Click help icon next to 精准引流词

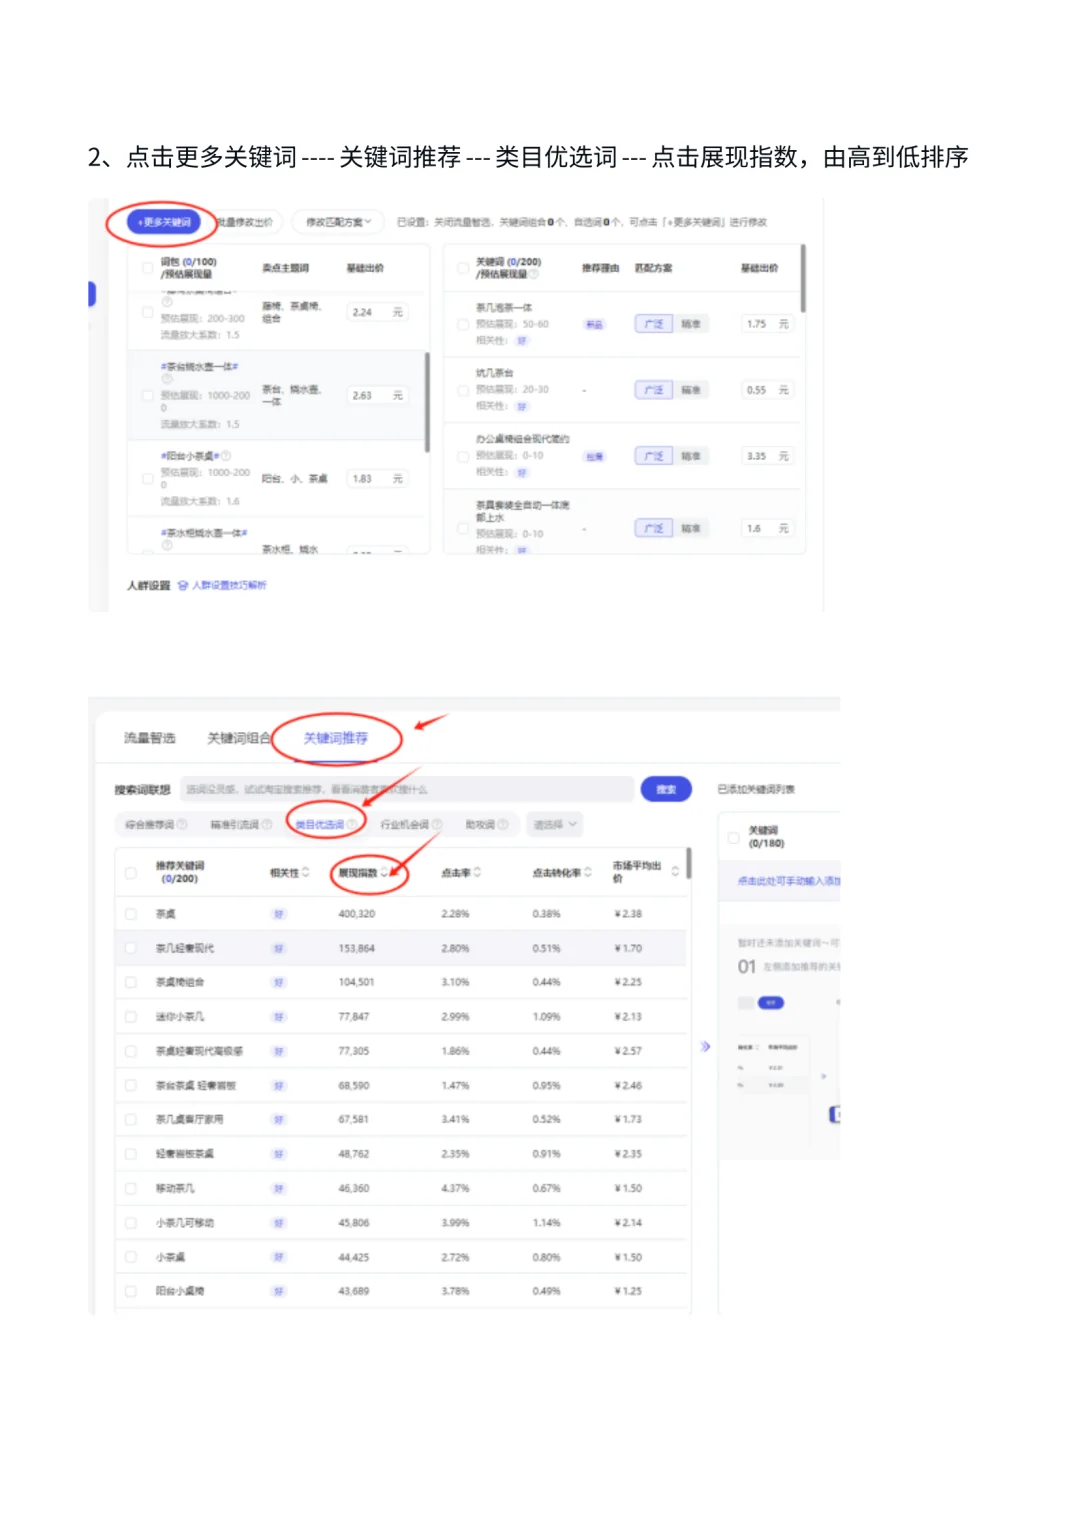click(268, 825)
